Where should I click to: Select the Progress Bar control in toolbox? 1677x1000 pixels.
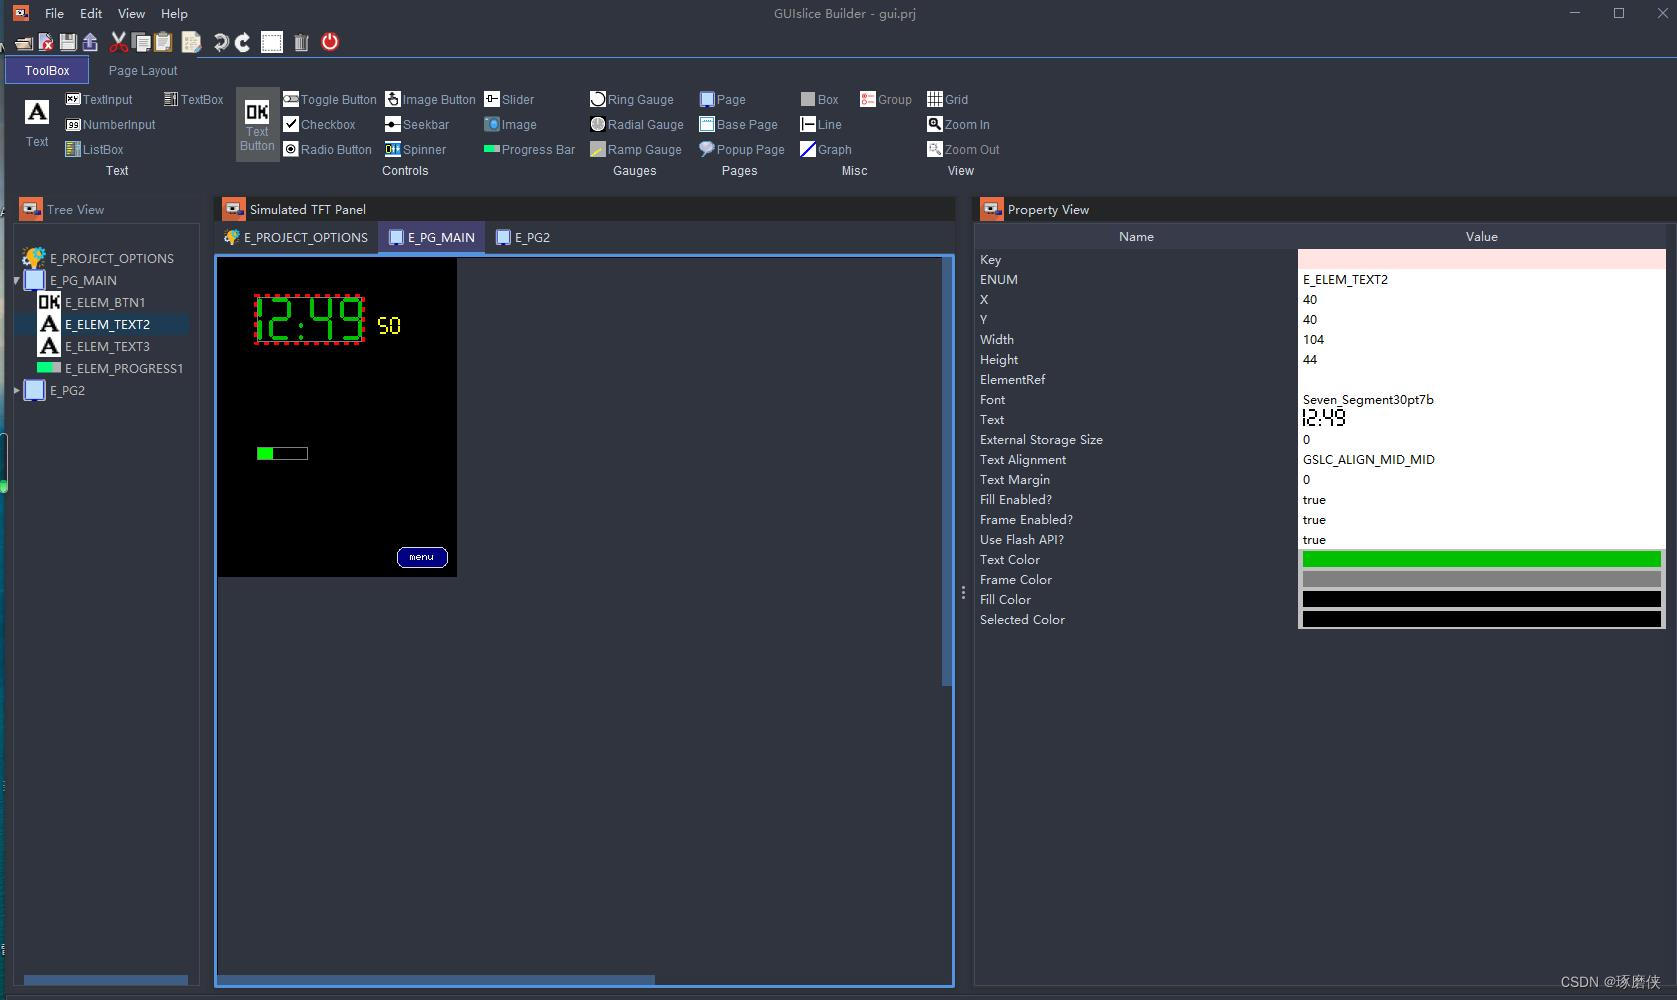529,149
